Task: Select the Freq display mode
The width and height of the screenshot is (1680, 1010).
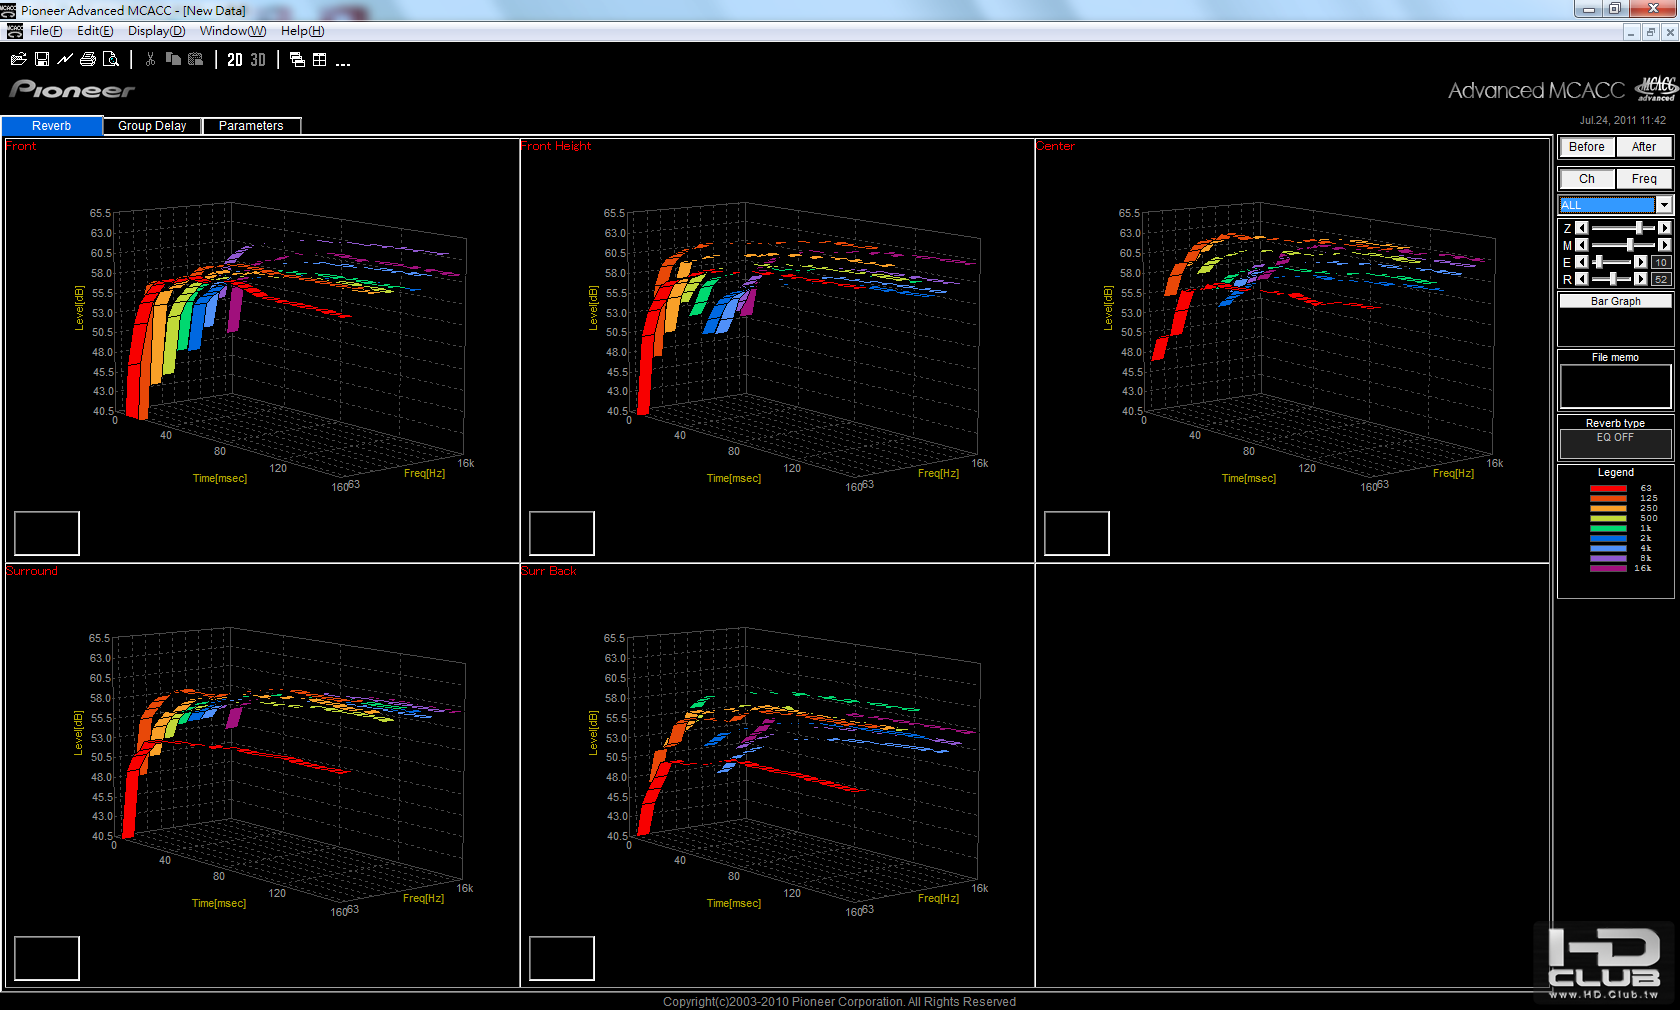Action: [1644, 179]
